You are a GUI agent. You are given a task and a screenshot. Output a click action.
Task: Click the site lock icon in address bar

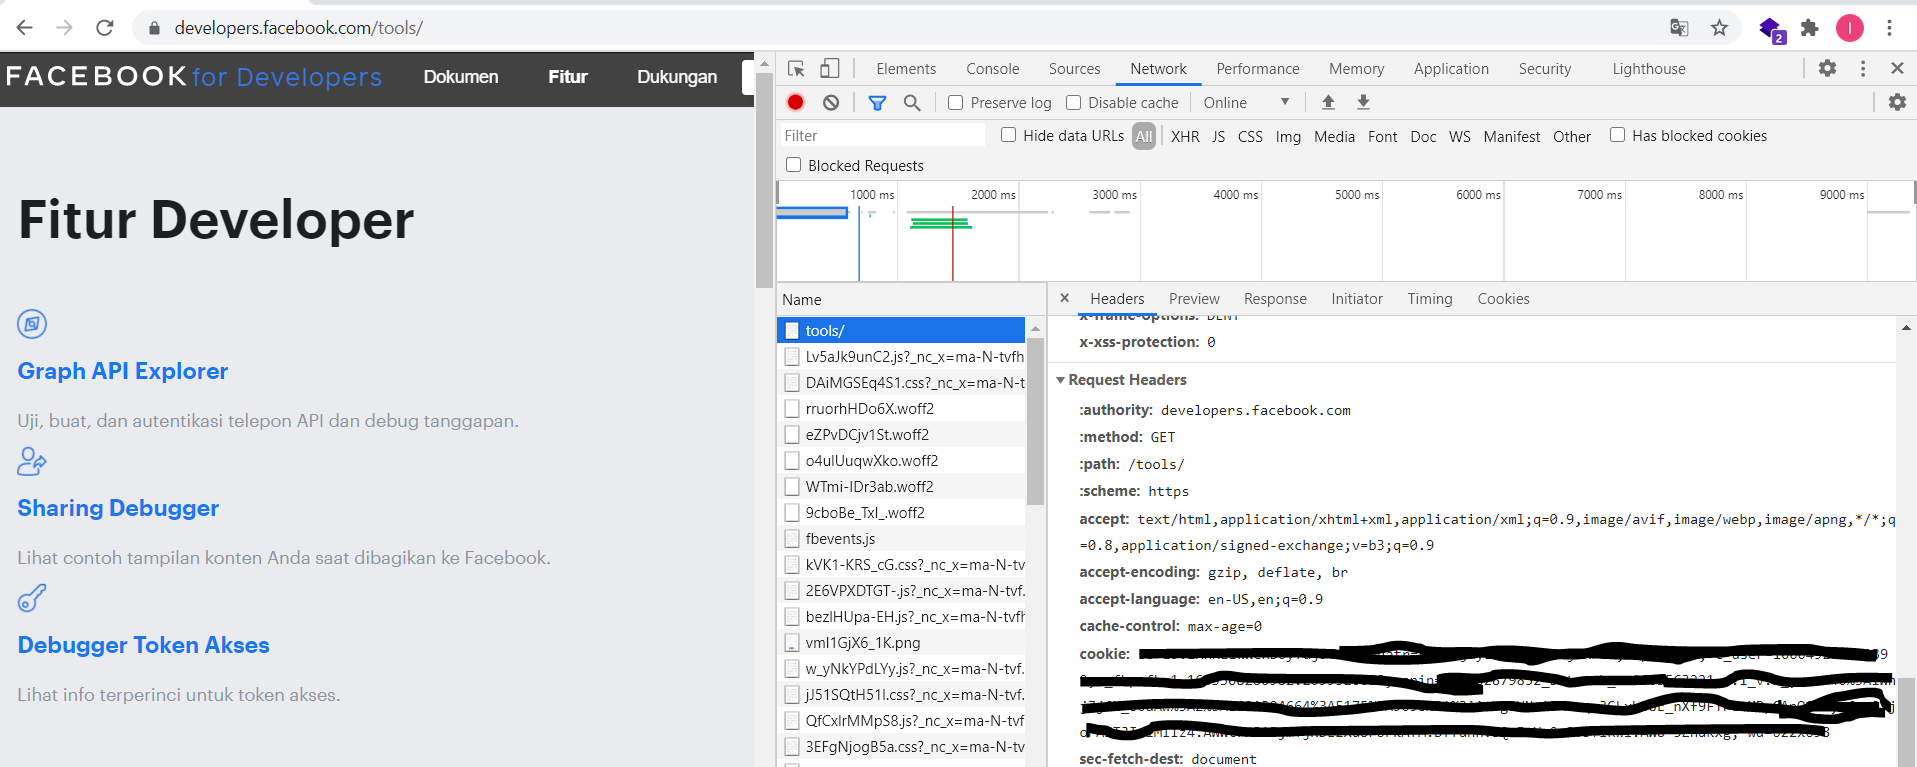coord(154,28)
